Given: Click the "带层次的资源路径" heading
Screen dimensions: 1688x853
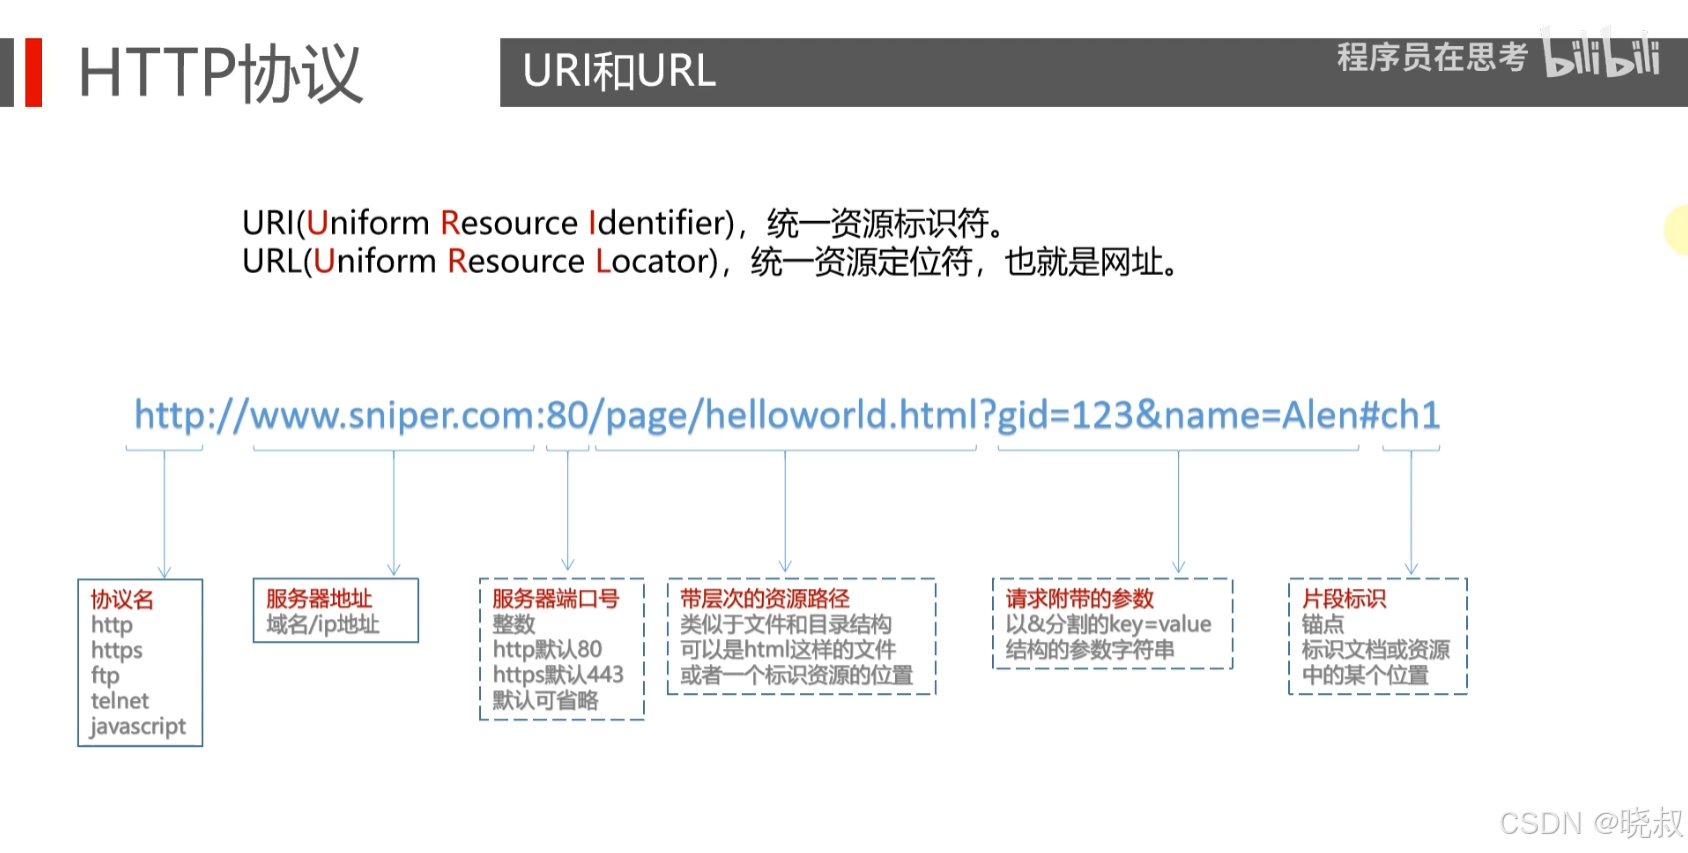Looking at the screenshot, I should [x=764, y=598].
